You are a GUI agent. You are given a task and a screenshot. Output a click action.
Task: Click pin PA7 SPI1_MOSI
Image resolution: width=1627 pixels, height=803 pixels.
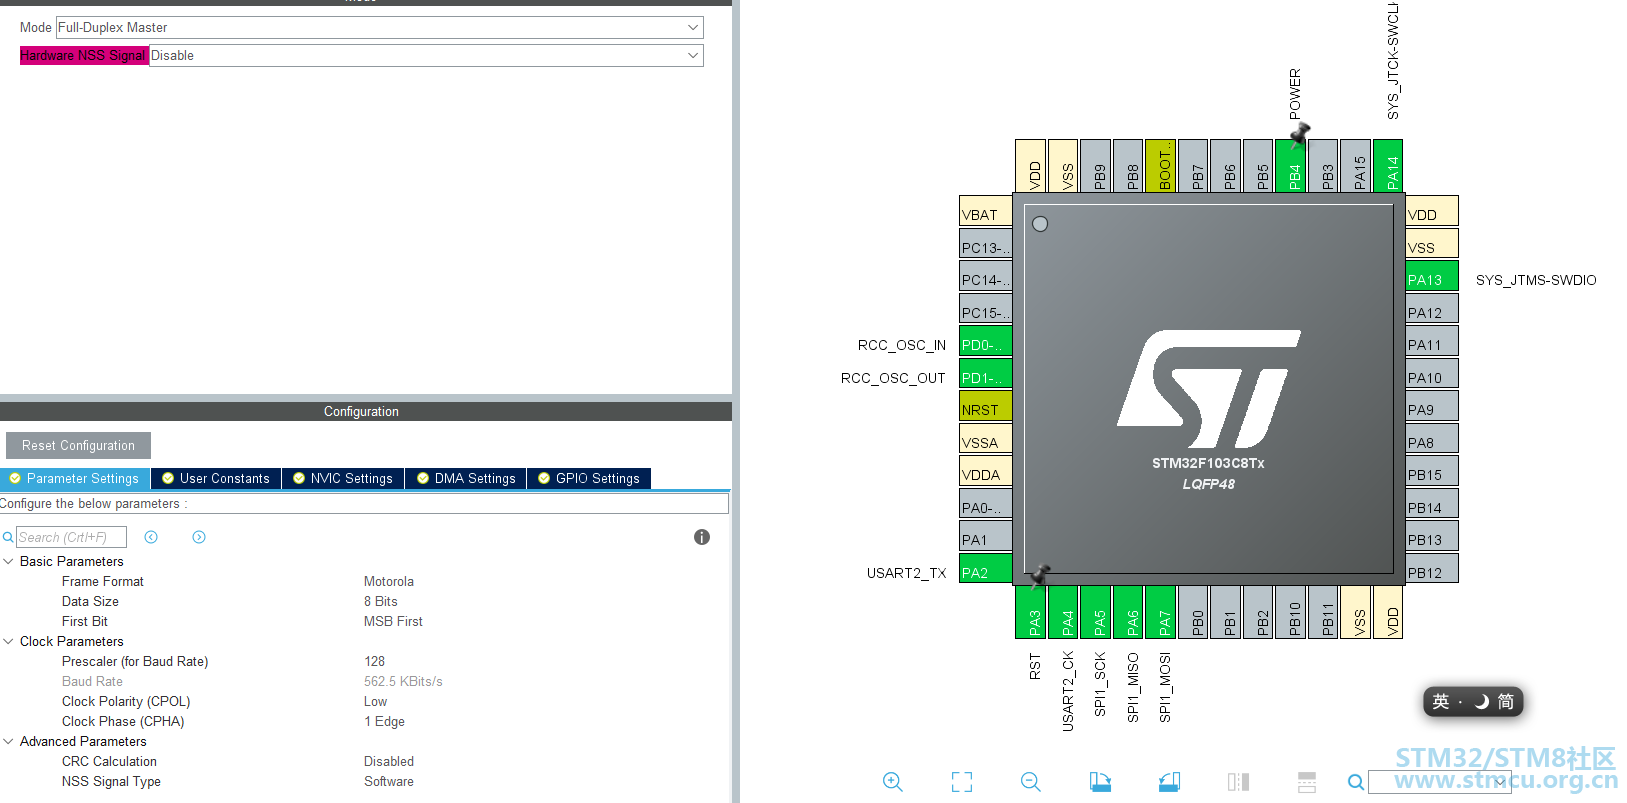pos(1161,612)
